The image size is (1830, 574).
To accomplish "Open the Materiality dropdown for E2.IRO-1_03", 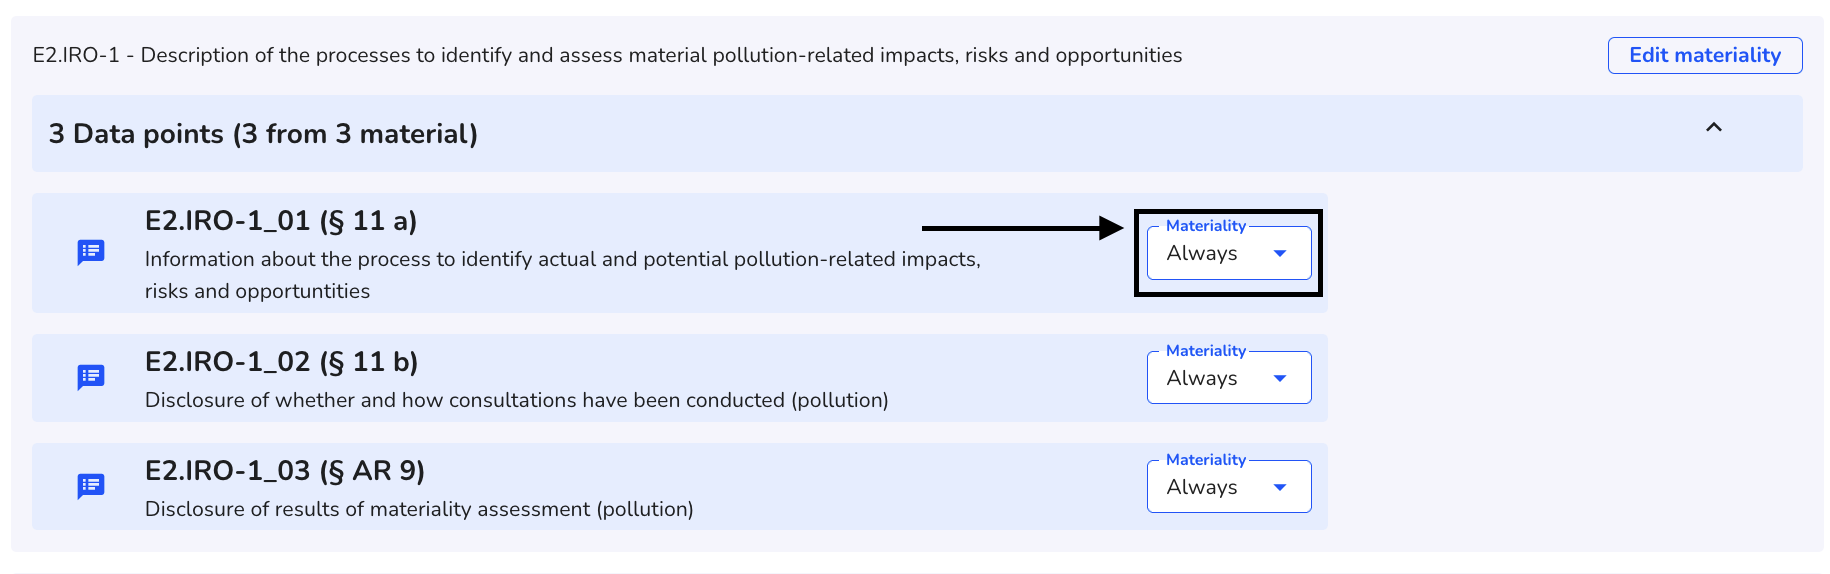I will click(1229, 487).
